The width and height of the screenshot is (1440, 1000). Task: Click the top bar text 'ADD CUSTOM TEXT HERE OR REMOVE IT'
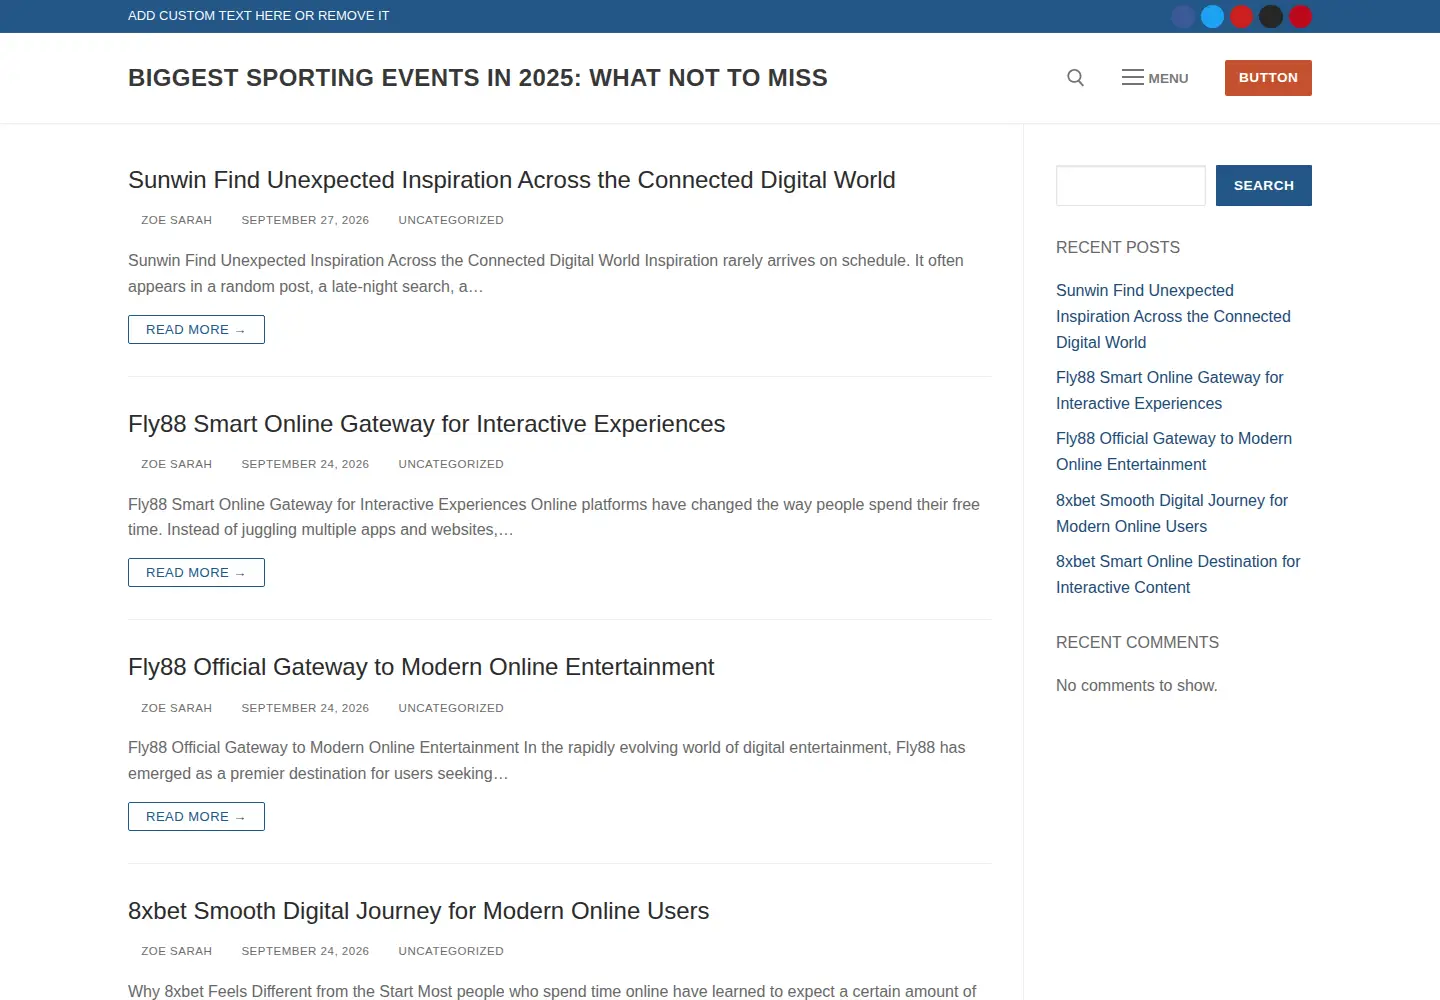(259, 16)
